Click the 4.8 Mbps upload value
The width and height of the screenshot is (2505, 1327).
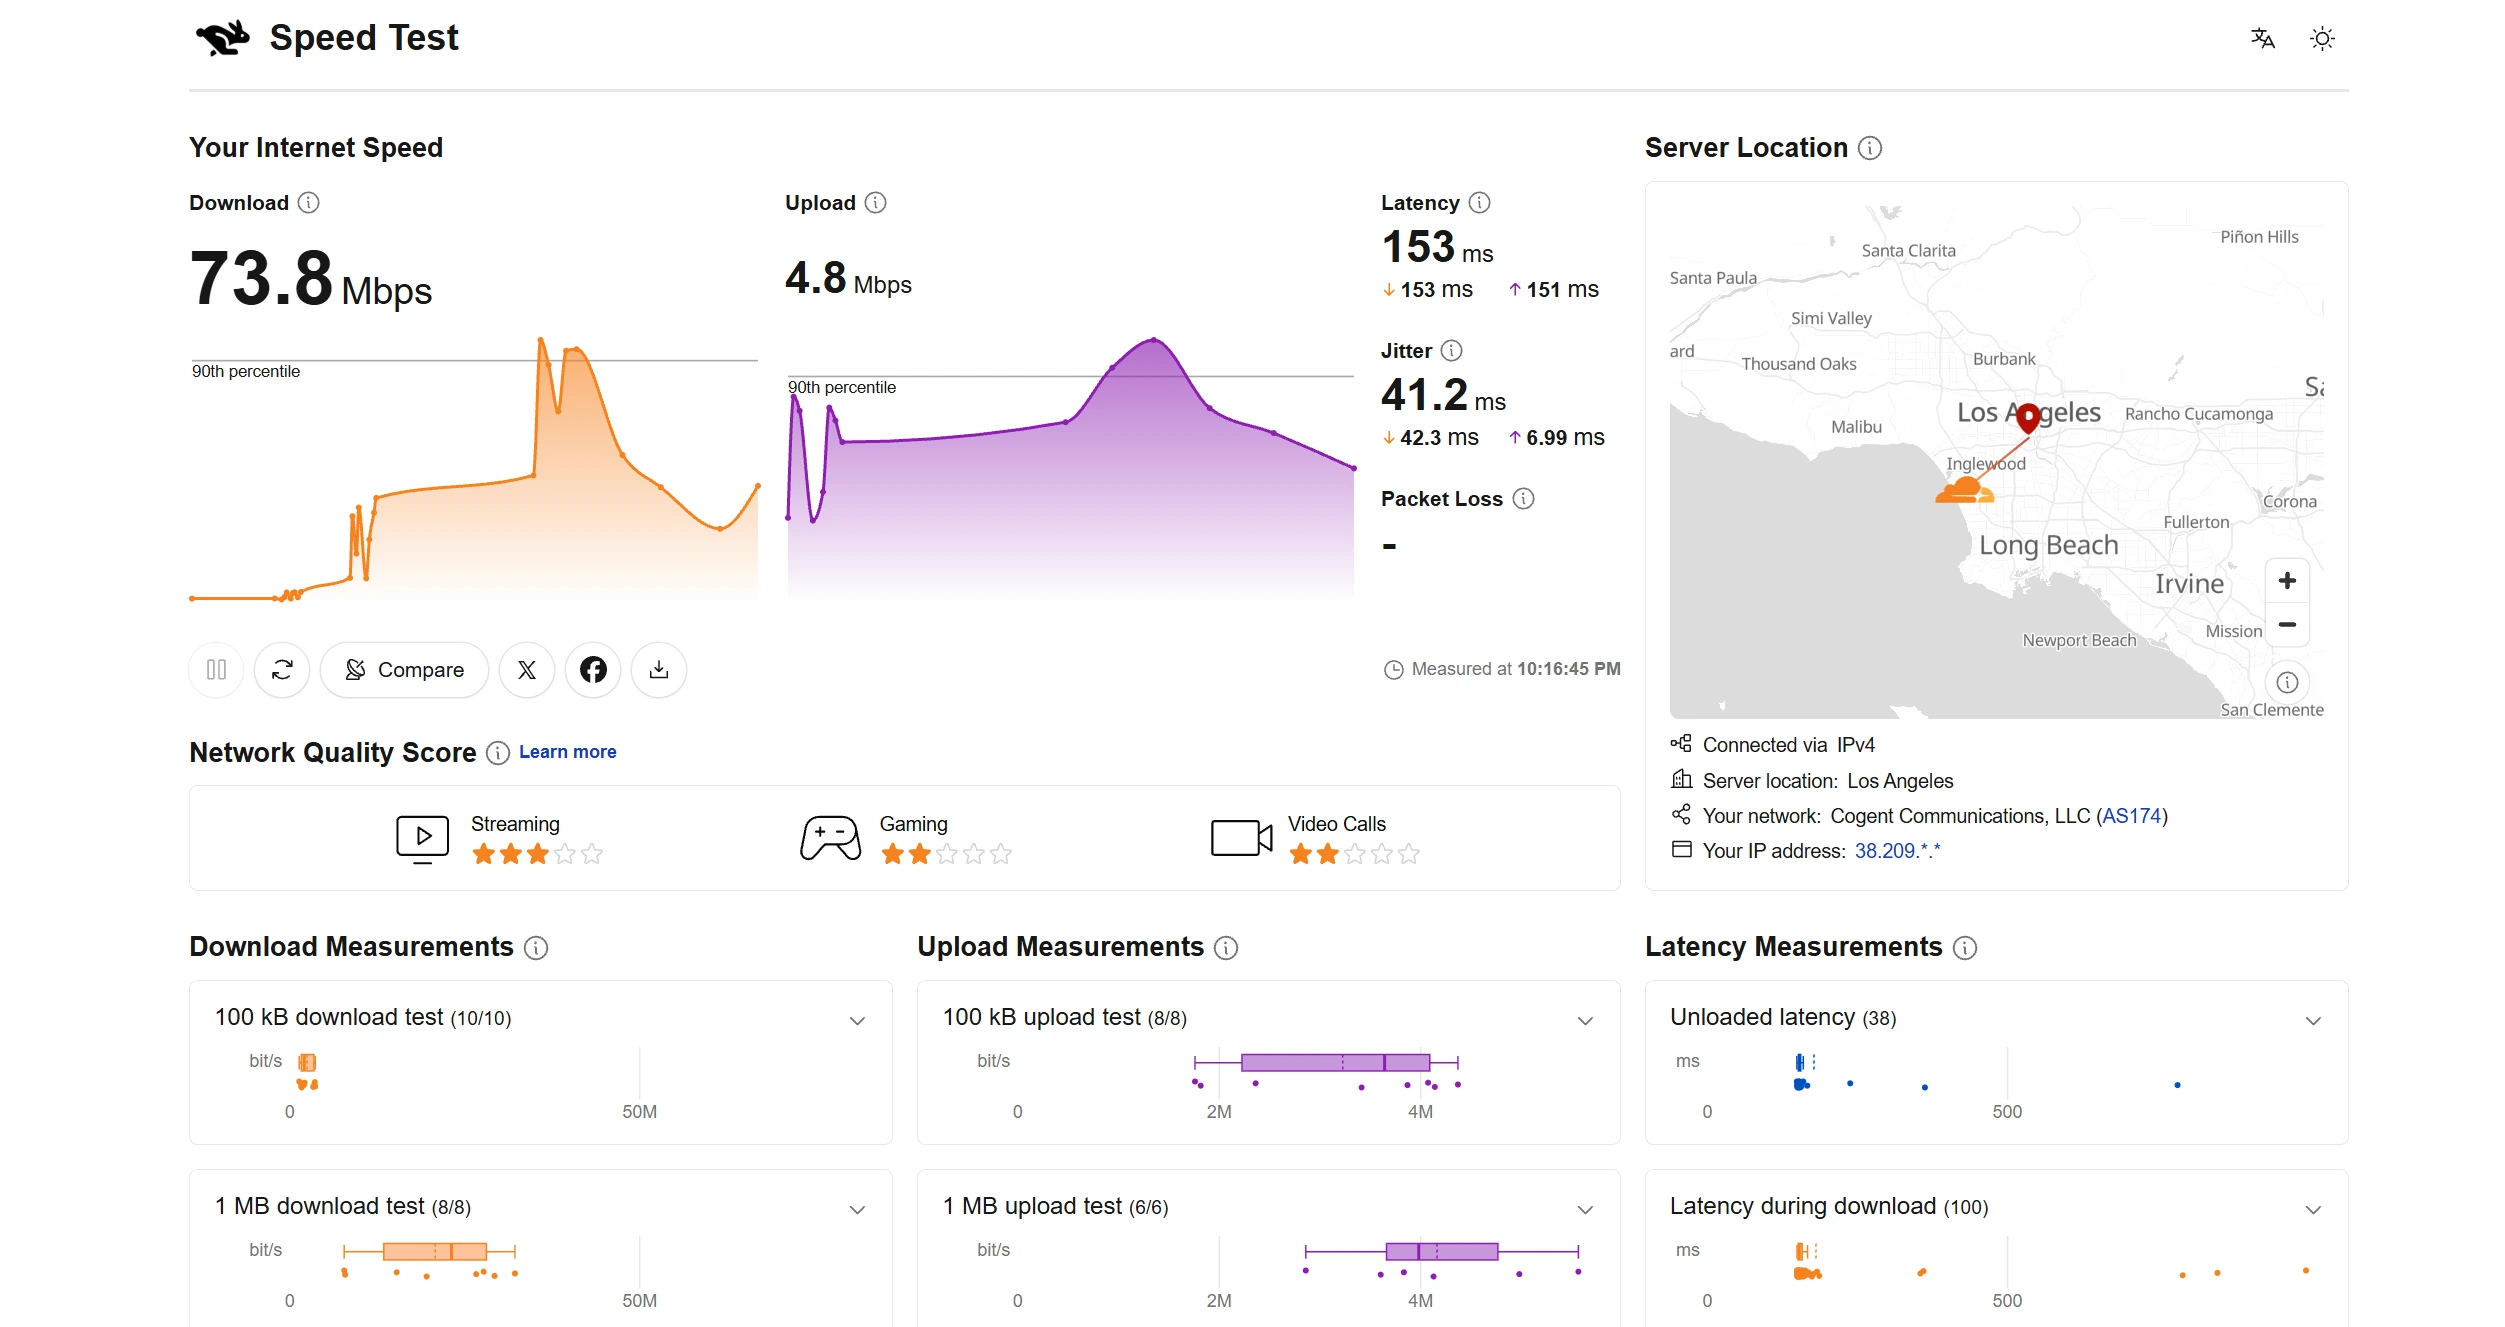pyautogui.click(x=848, y=279)
